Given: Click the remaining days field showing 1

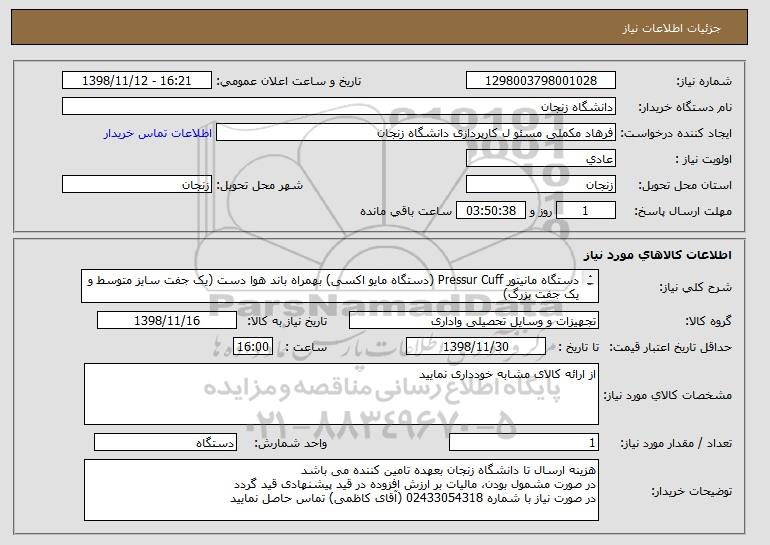Looking at the screenshot, I should [585, 211].
